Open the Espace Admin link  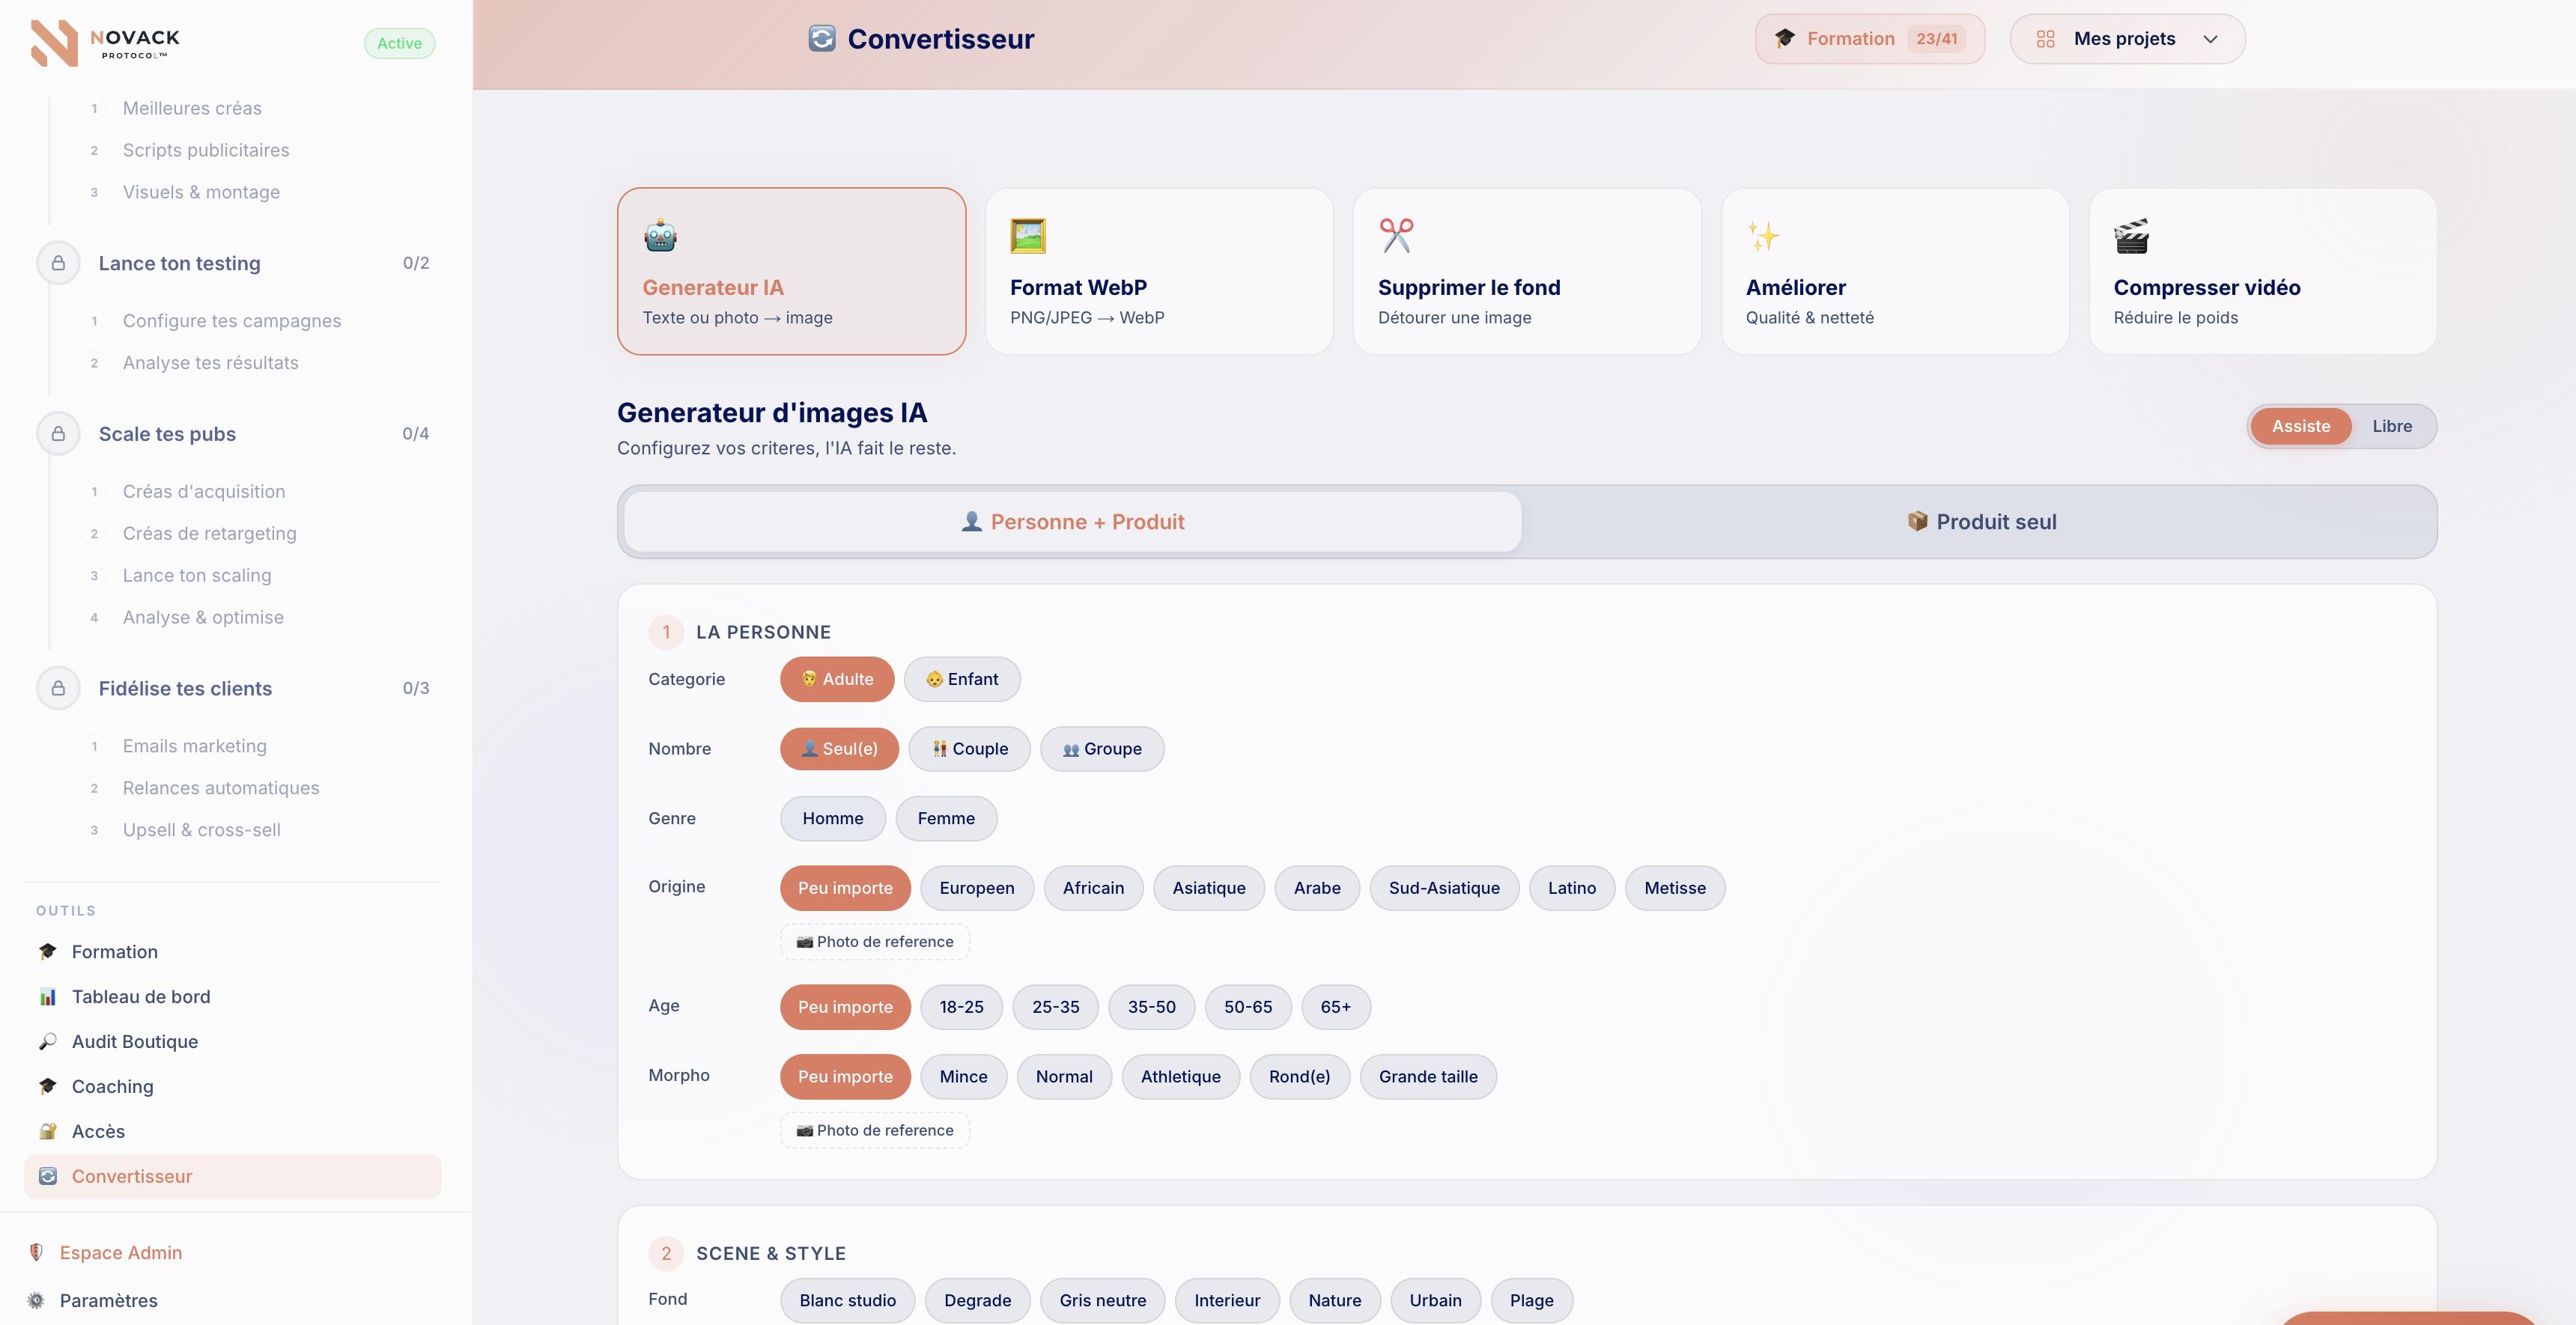120,1253
